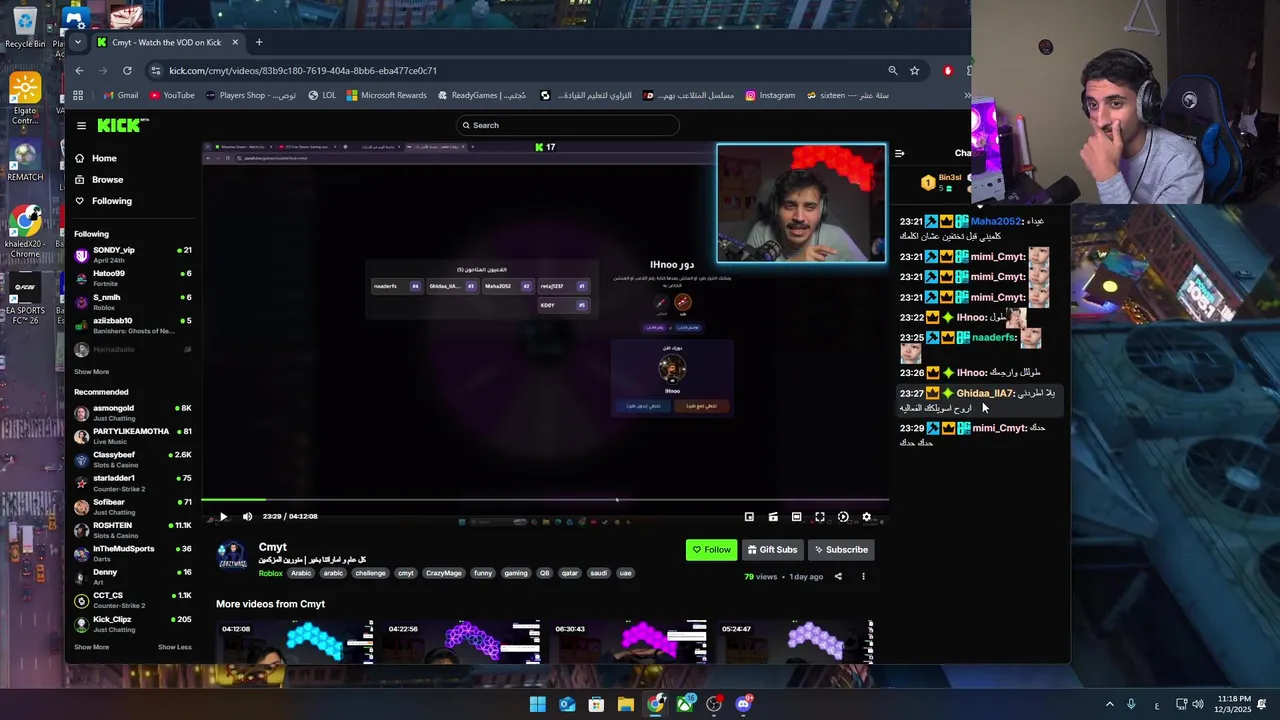Screen dimensions: 1280x720
Task: Collapse recommended list with Show Less
Action: pyautogui.click(x=175, y=647)
